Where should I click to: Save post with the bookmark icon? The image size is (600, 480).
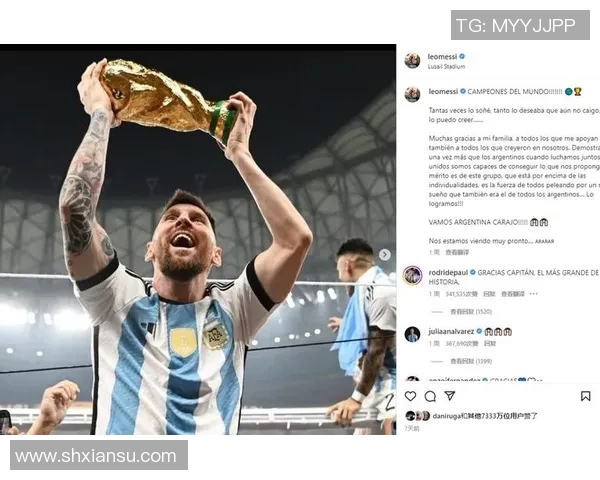585,396
